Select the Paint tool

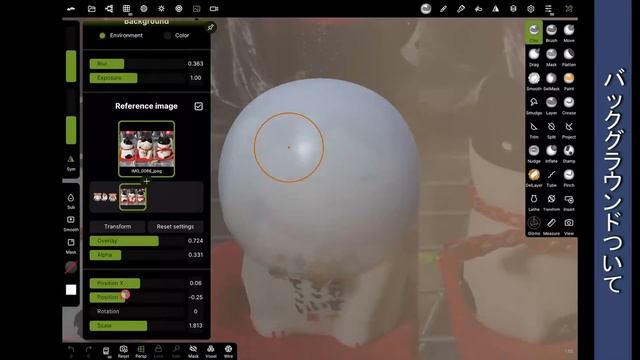click(x=569, y=81)
